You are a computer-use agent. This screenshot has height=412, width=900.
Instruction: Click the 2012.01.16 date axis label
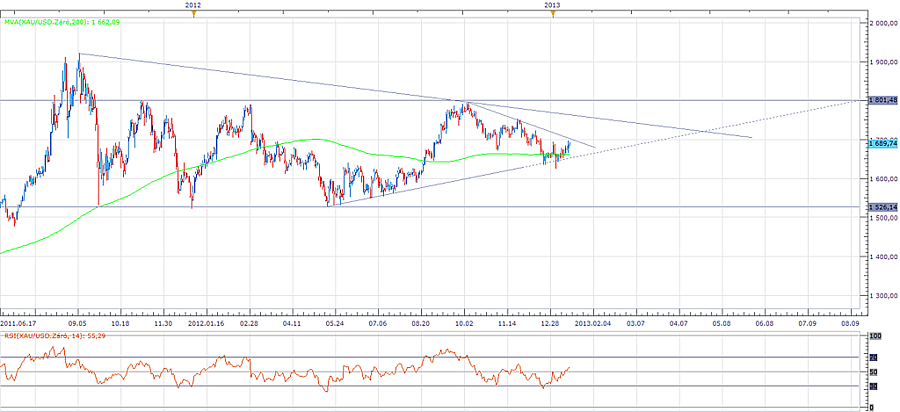pos(207,323)
